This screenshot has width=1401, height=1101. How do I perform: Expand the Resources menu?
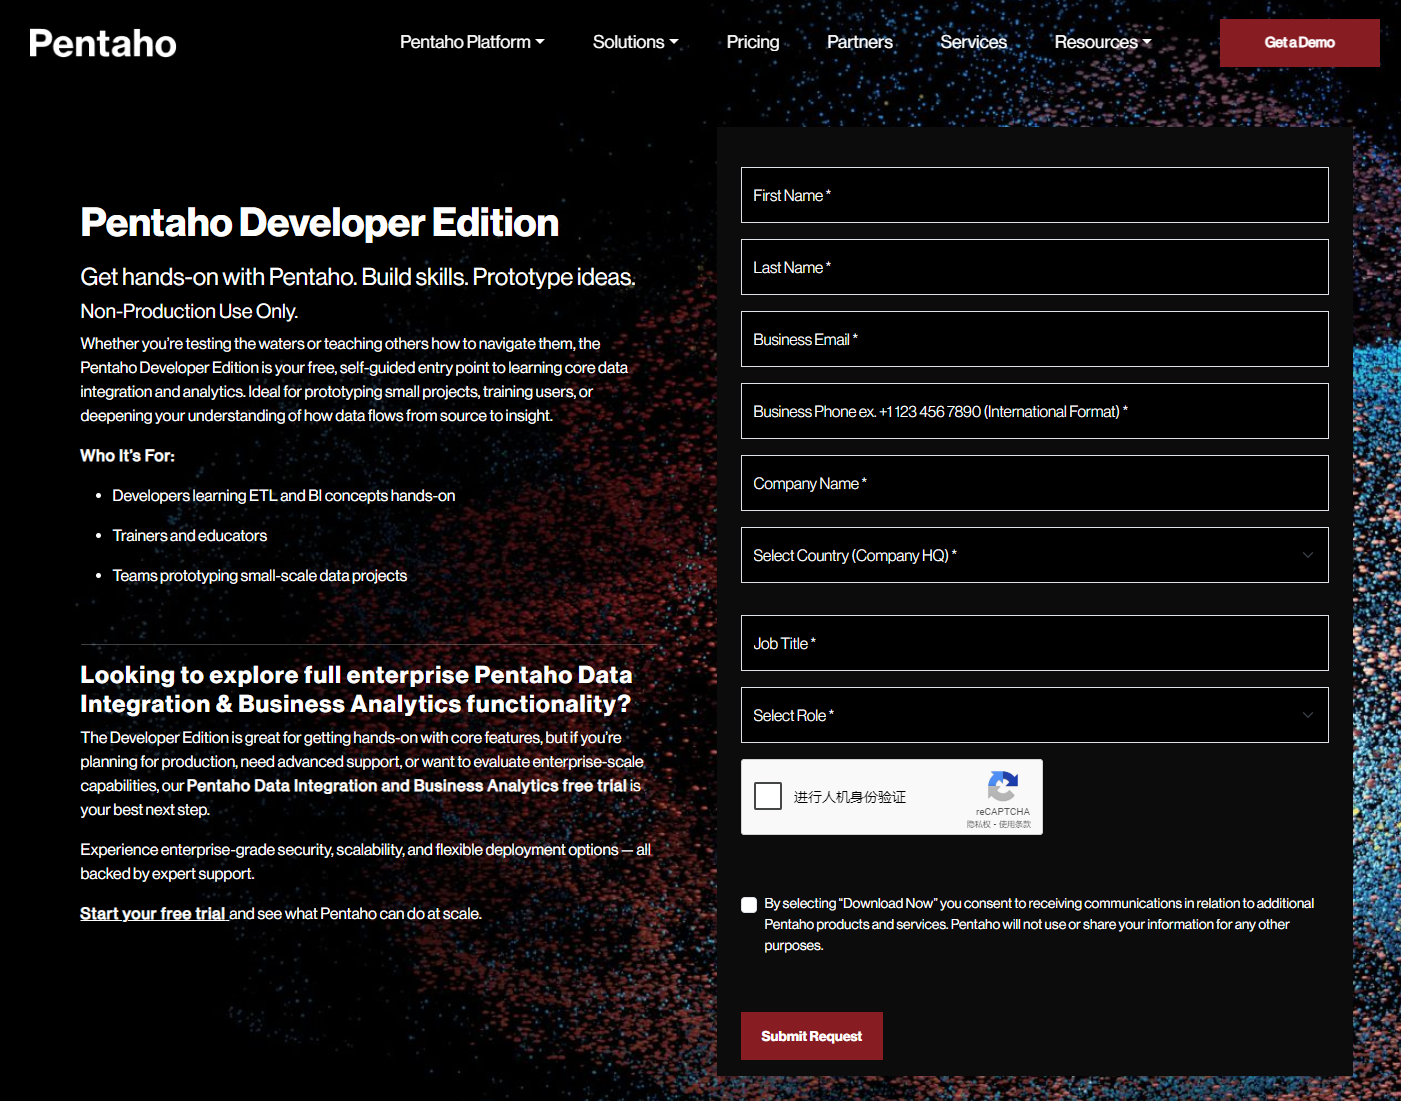tap(1103, 42)
